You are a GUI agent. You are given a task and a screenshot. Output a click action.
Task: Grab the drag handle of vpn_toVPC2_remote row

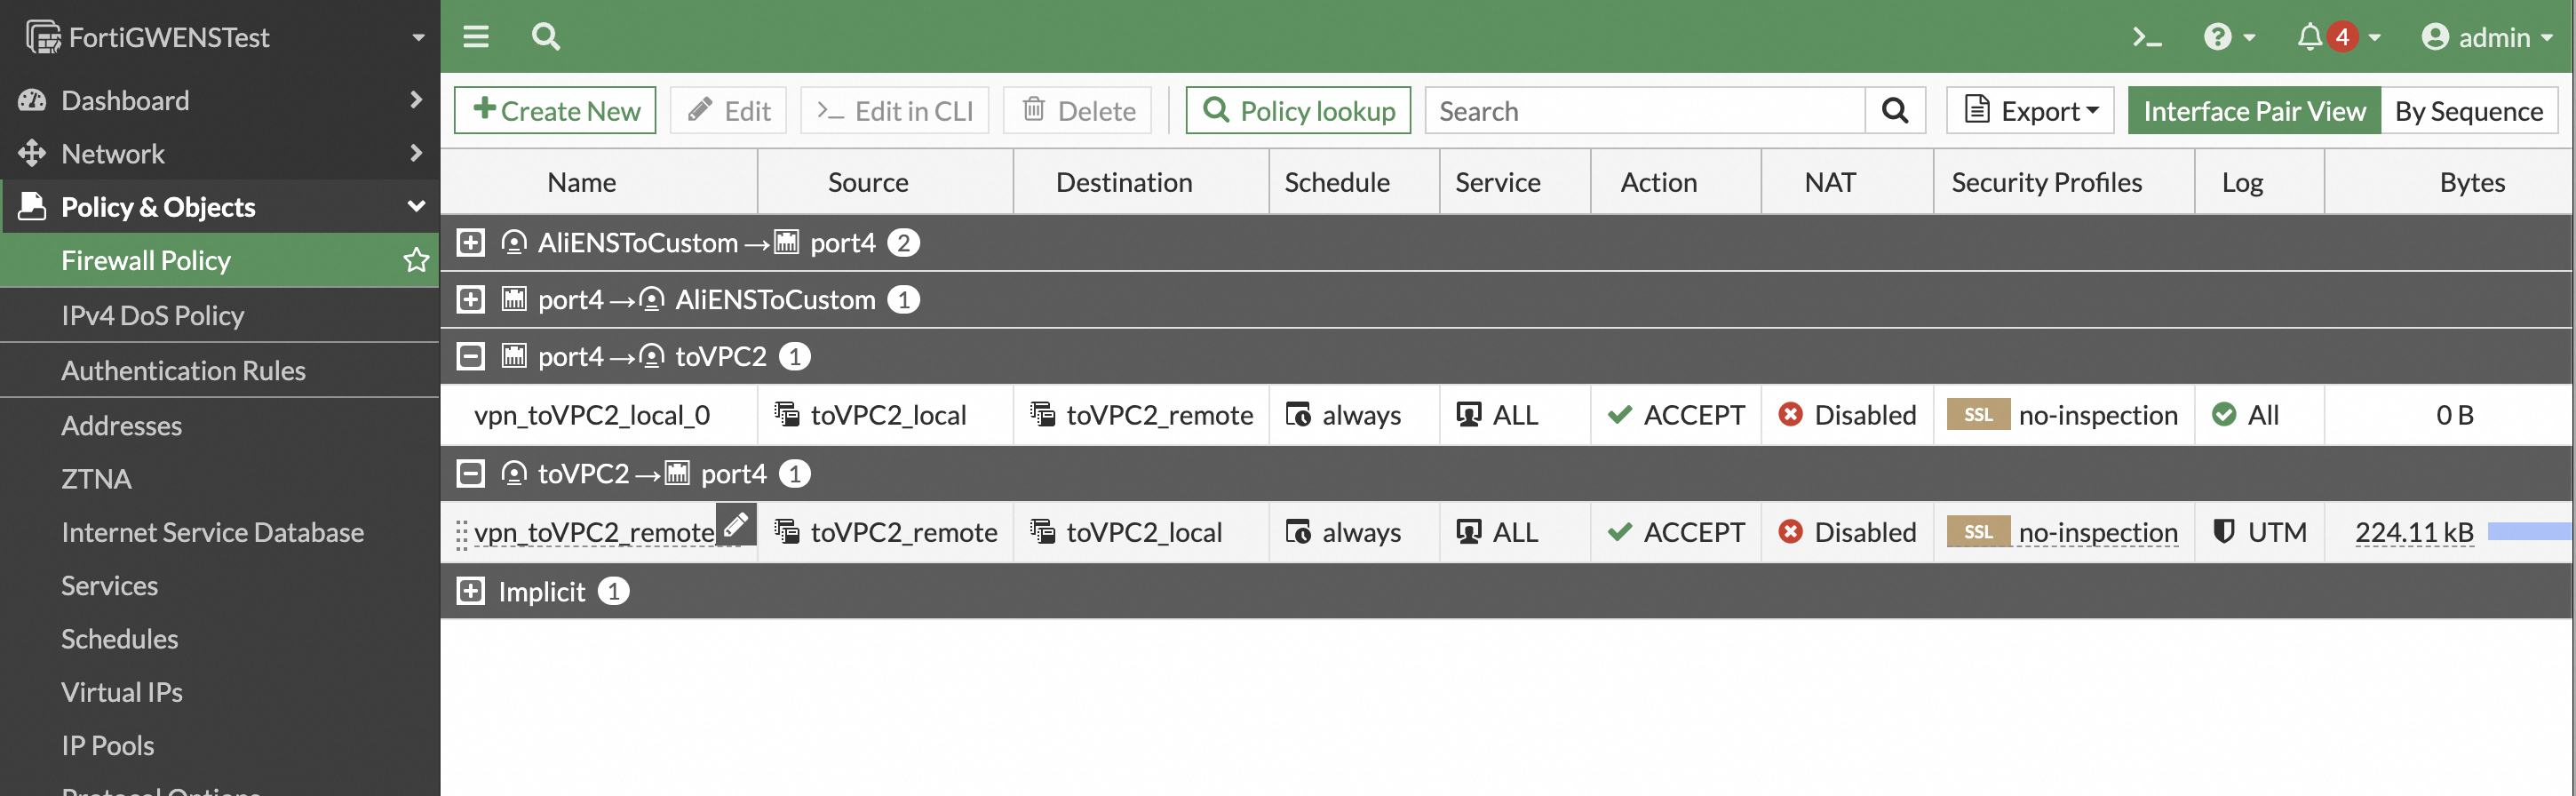461,533
